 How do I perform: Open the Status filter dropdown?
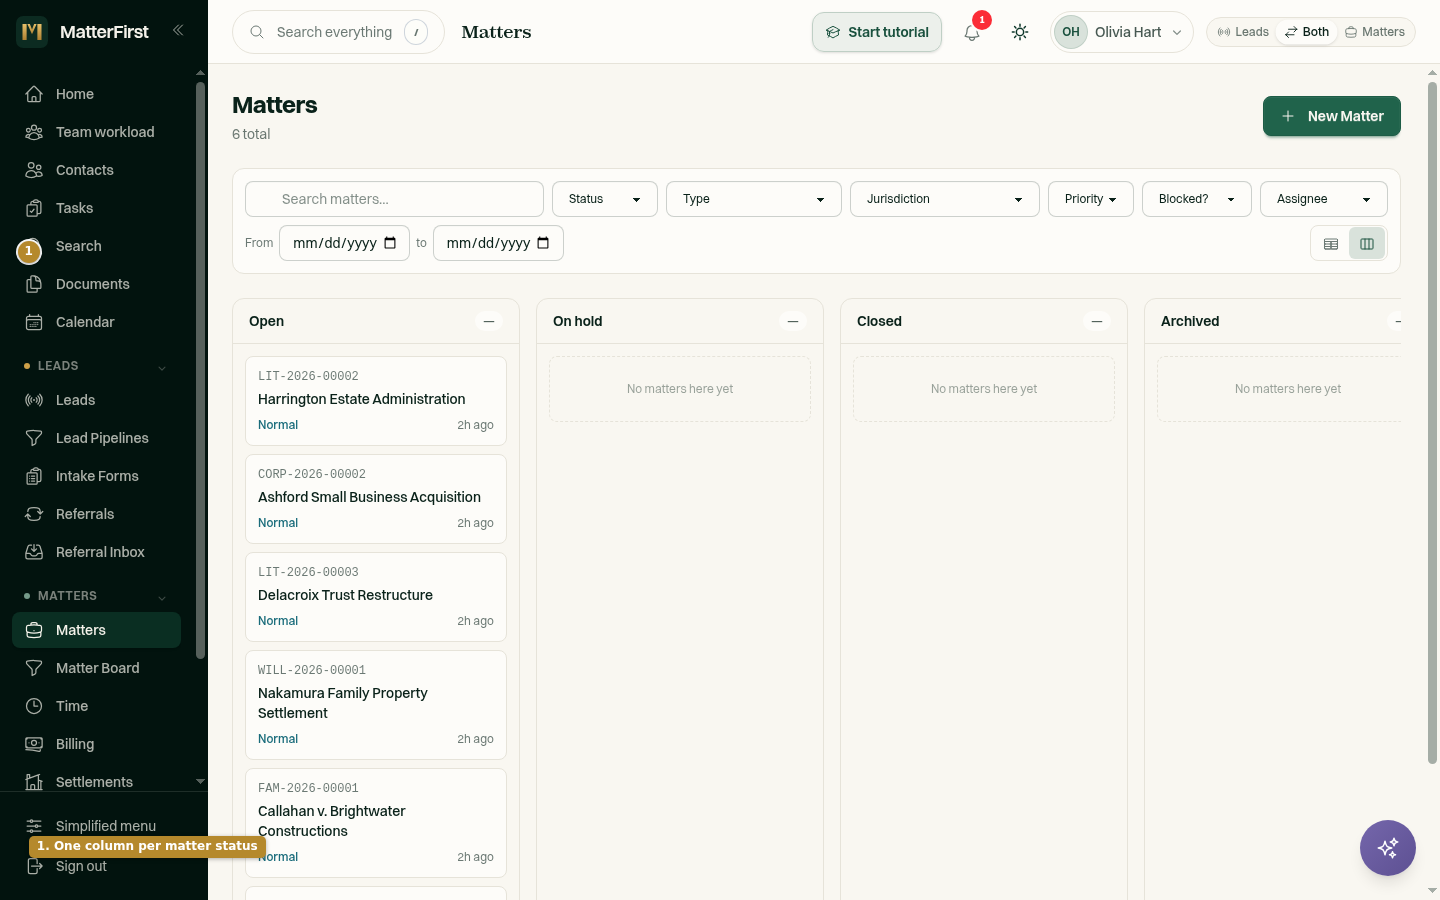click(605, 199)
